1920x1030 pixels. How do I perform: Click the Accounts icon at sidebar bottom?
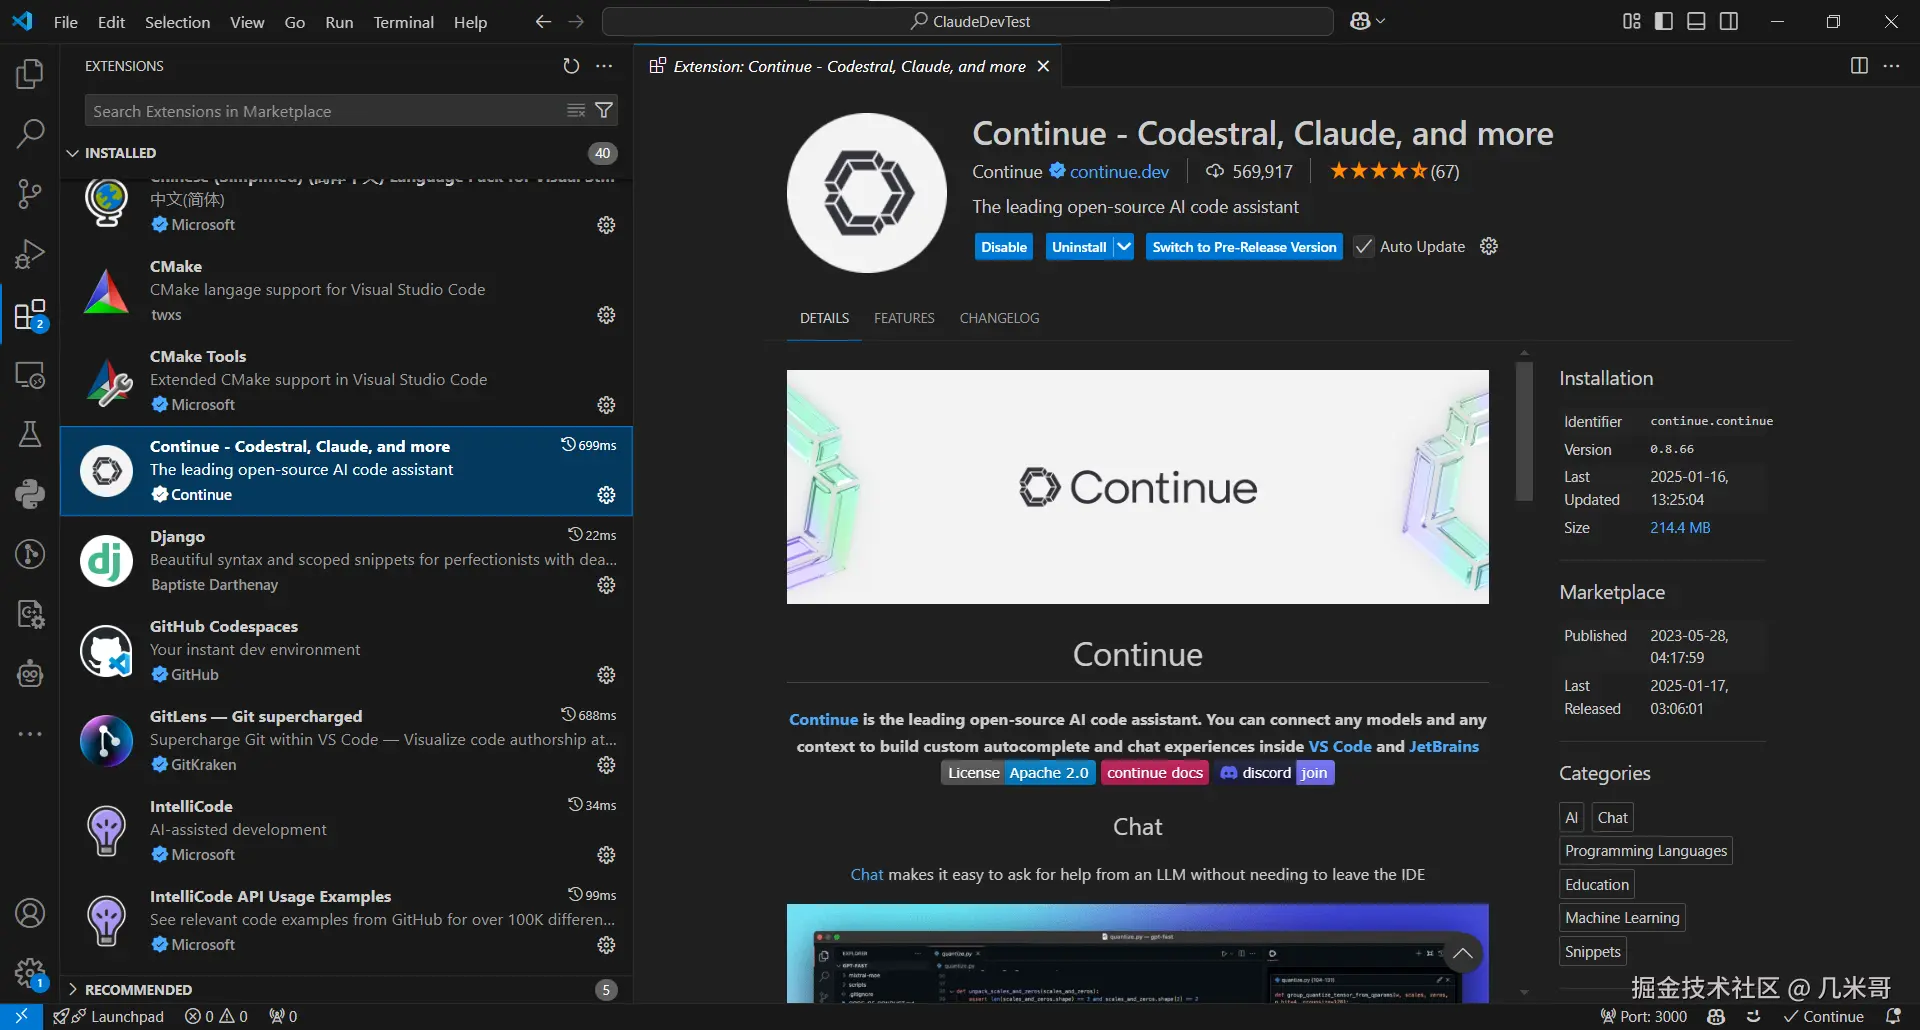[x=29, y=912]
